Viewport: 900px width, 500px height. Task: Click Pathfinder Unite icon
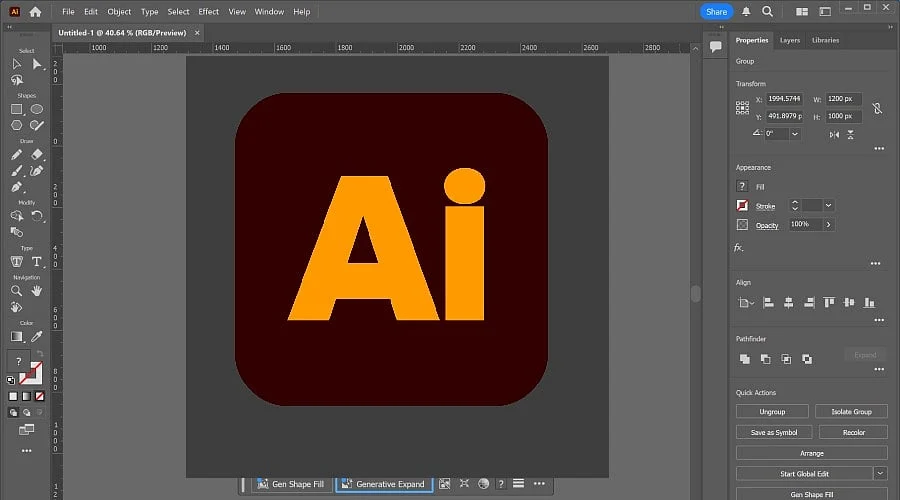tap(745, 359)
